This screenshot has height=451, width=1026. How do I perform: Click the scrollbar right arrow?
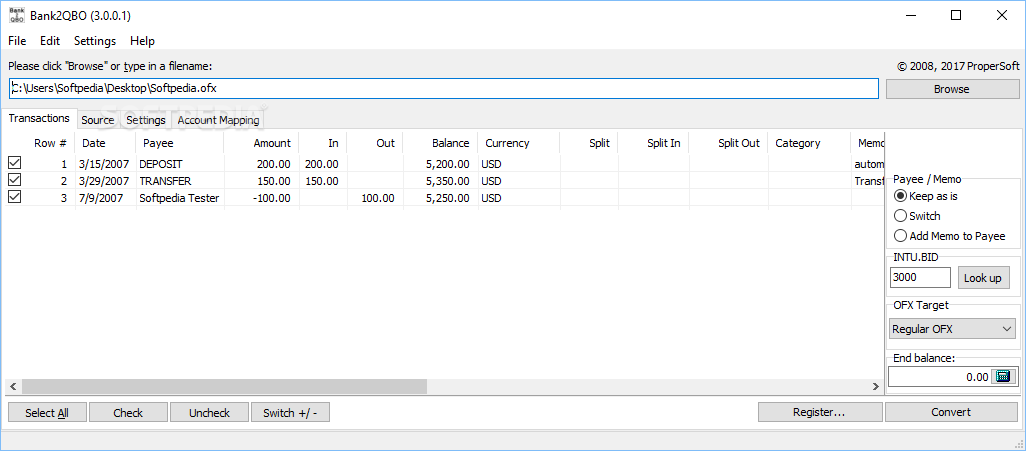tap(876, 387)
